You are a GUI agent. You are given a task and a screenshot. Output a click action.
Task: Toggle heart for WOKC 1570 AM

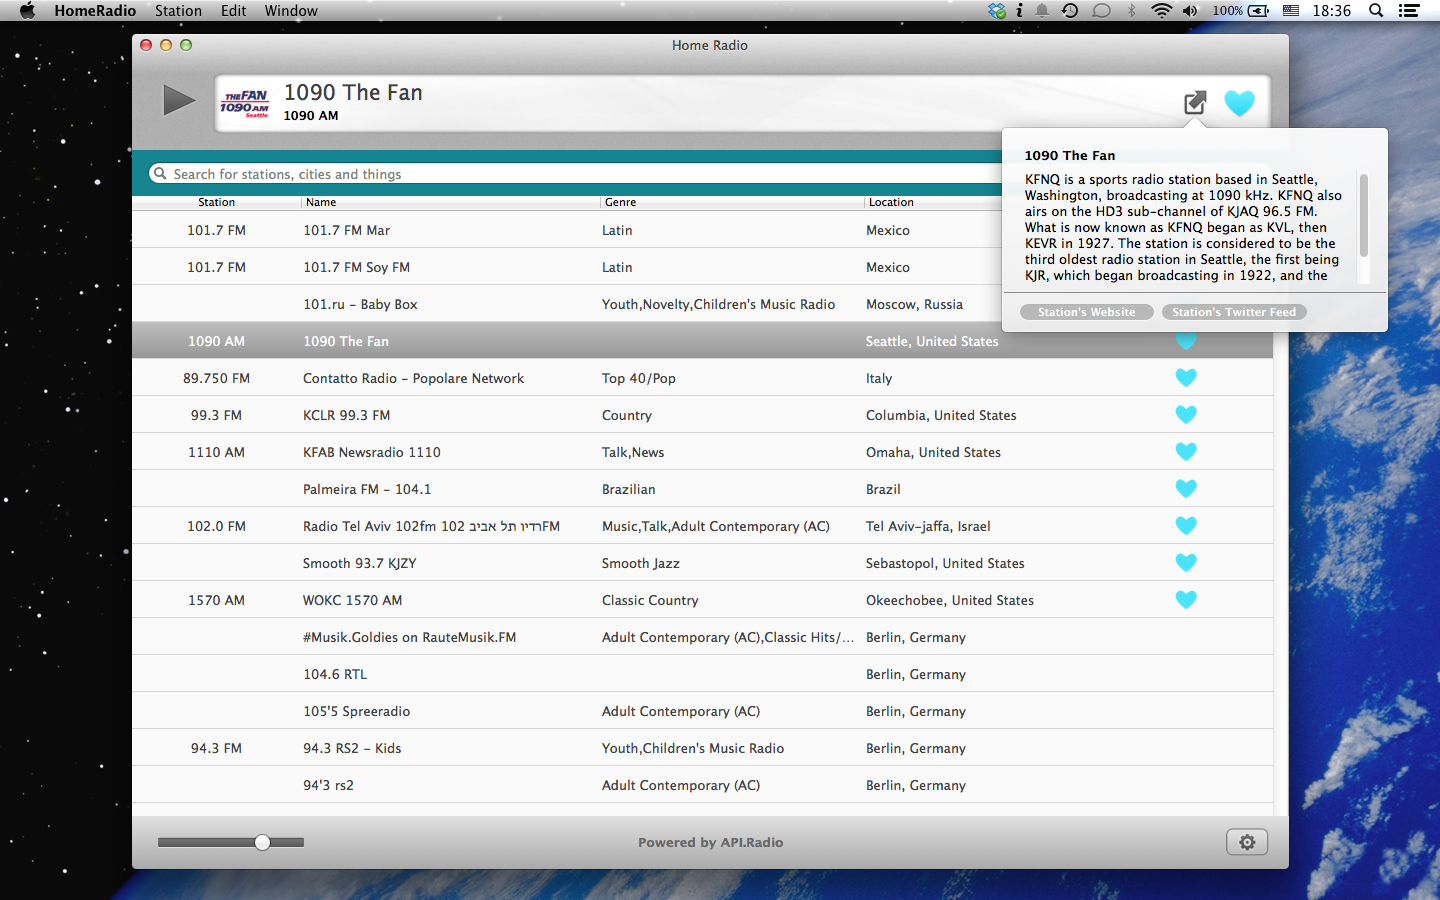click(x=1186, y=600)
